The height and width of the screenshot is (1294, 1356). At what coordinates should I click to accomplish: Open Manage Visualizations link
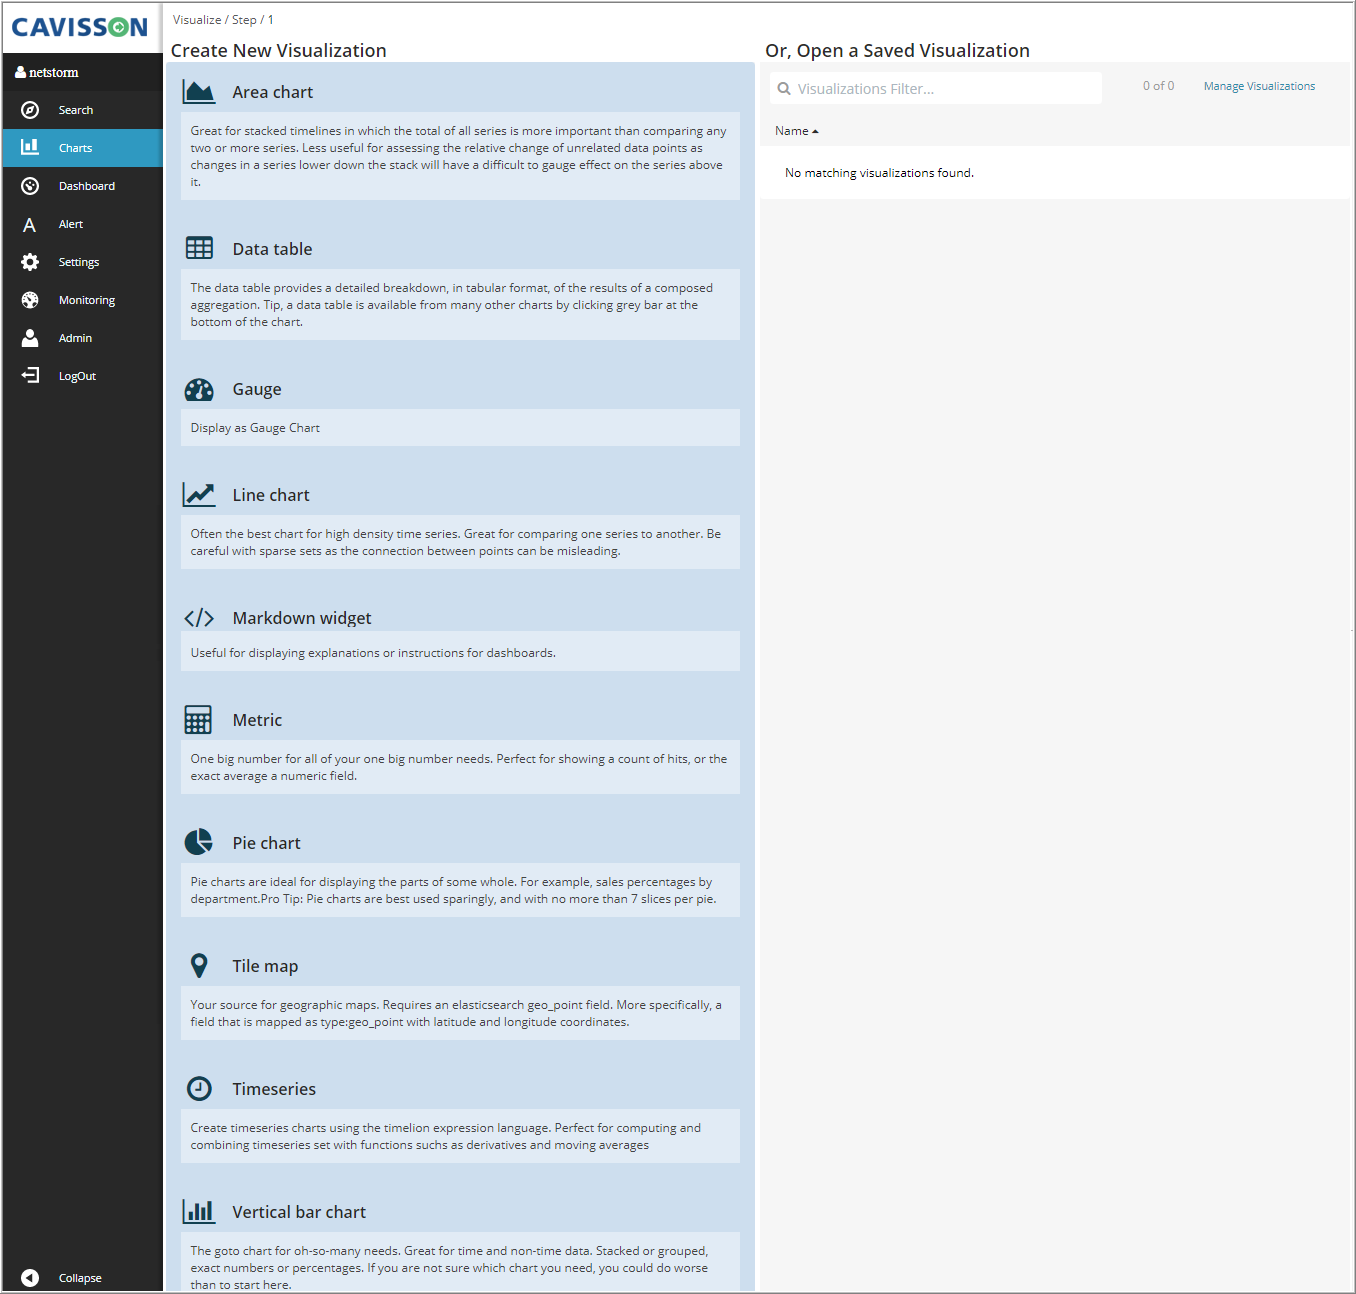click(1259, 86)
